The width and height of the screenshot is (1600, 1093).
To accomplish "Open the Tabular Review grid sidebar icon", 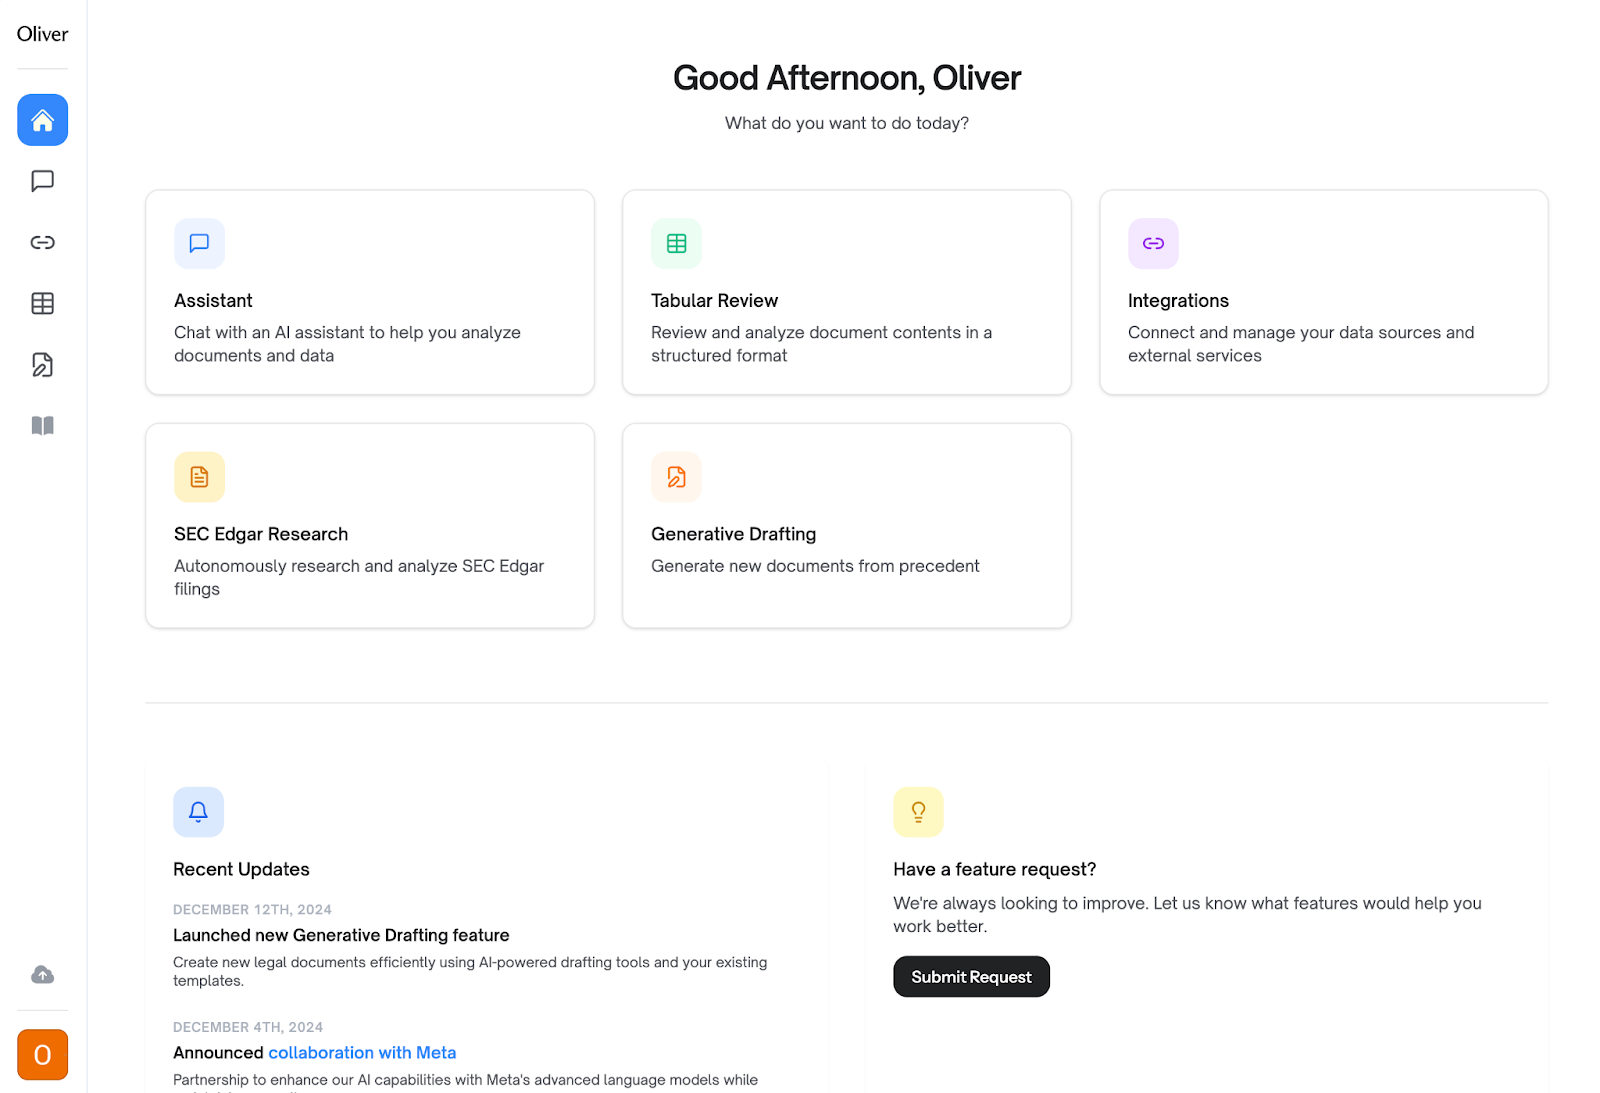I will pyautogui.click(x=42, y=303).
